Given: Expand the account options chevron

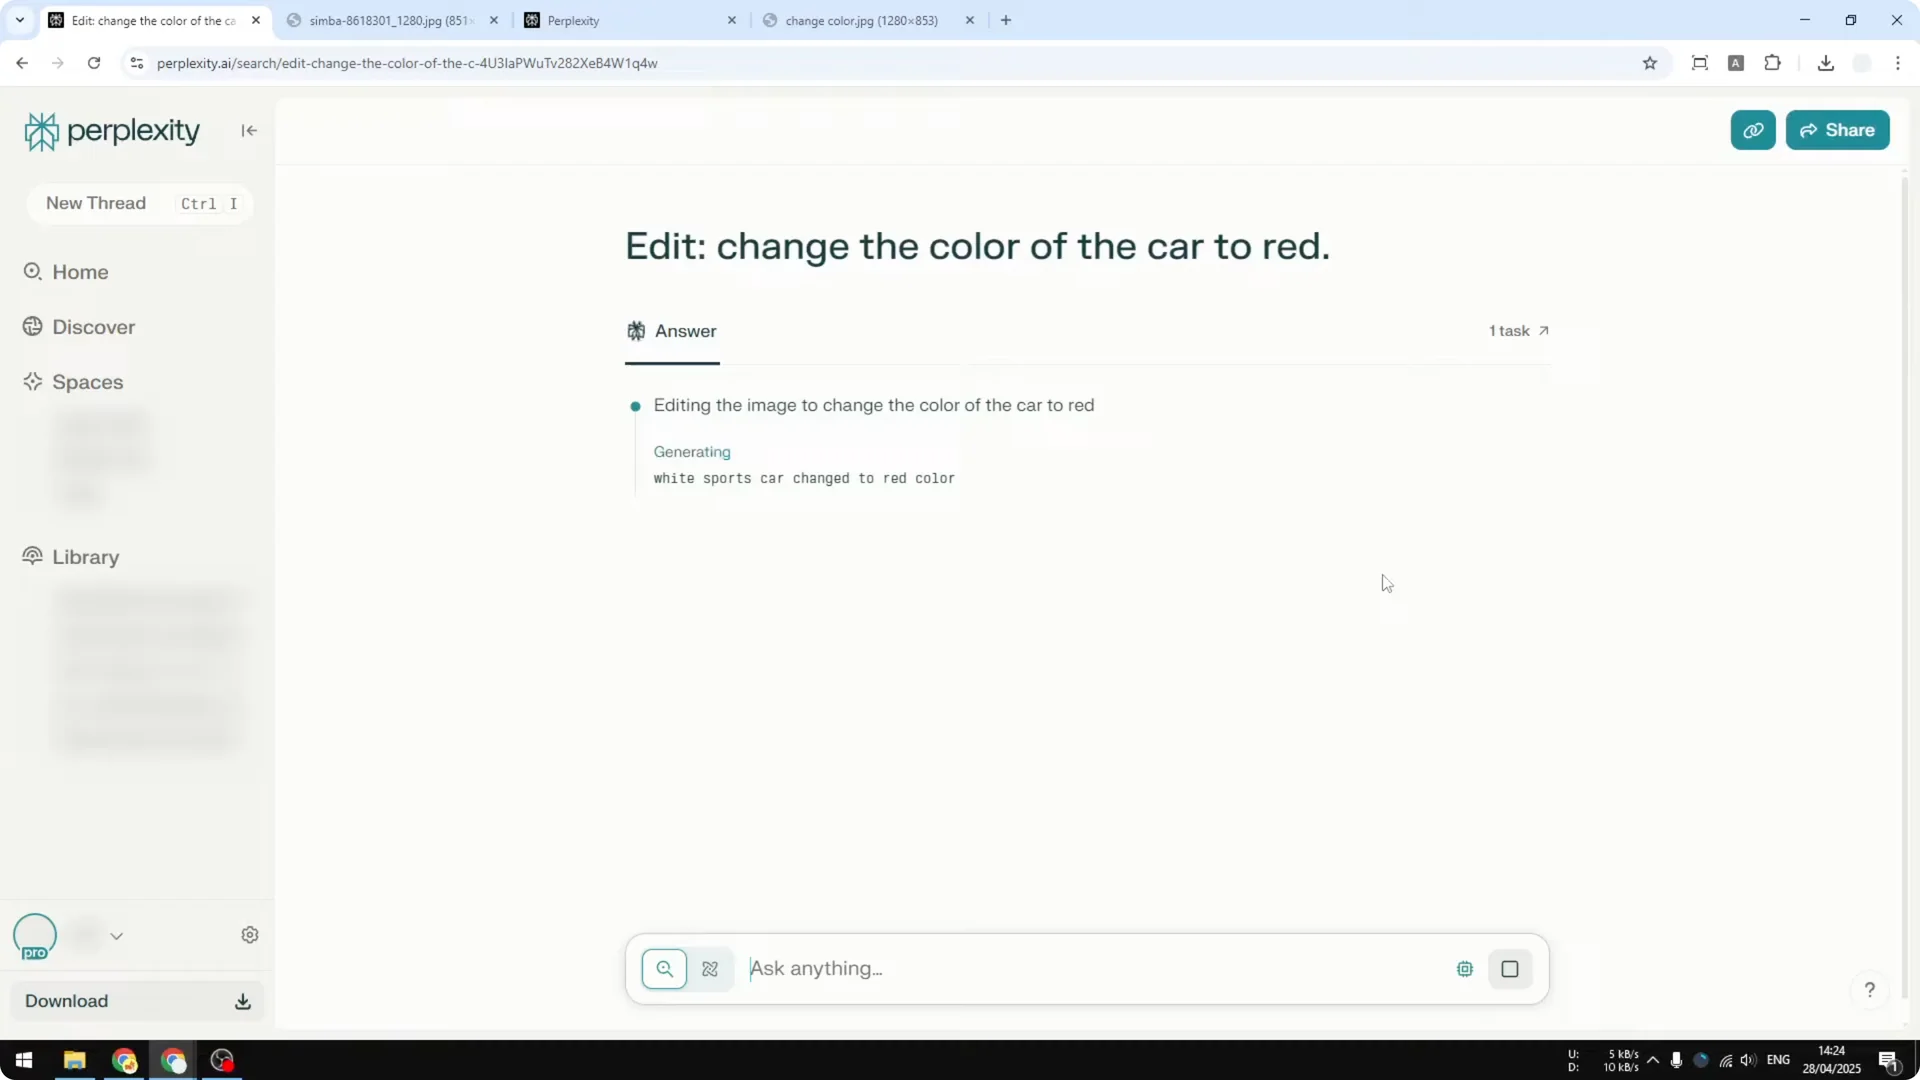Looking at the screenshot, I should tap(117, 934).
